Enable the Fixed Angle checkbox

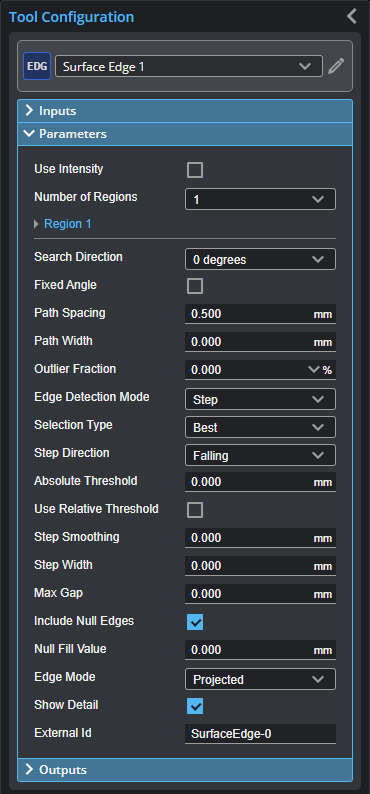(x=195, y=286)
